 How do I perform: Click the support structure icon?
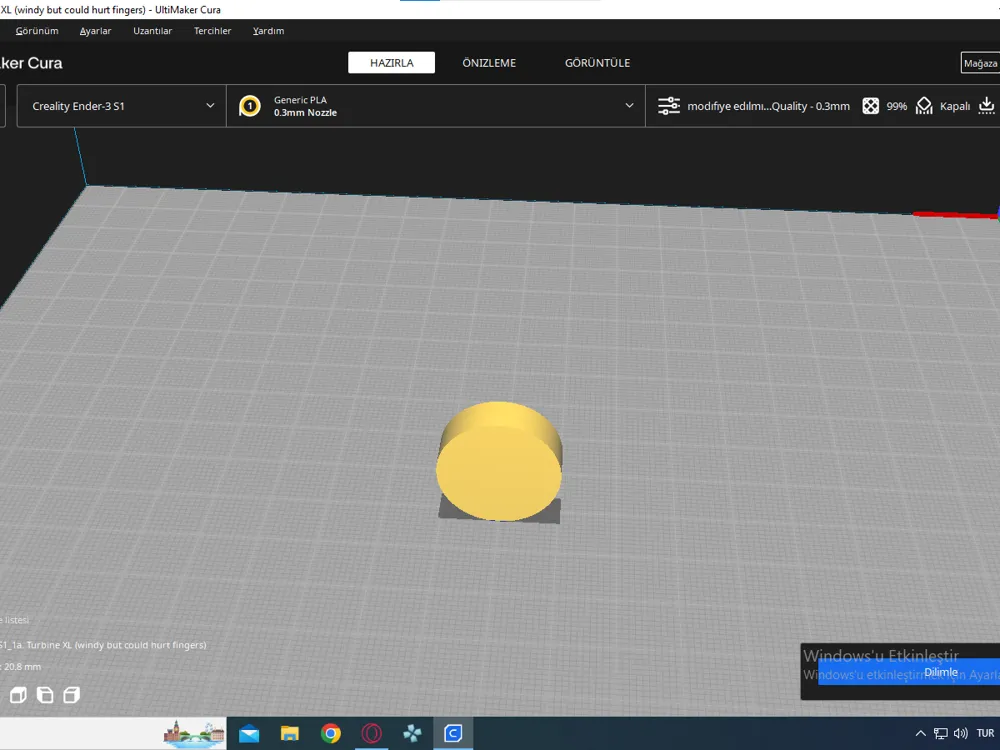pyautogui.click(x=924, y=106)
